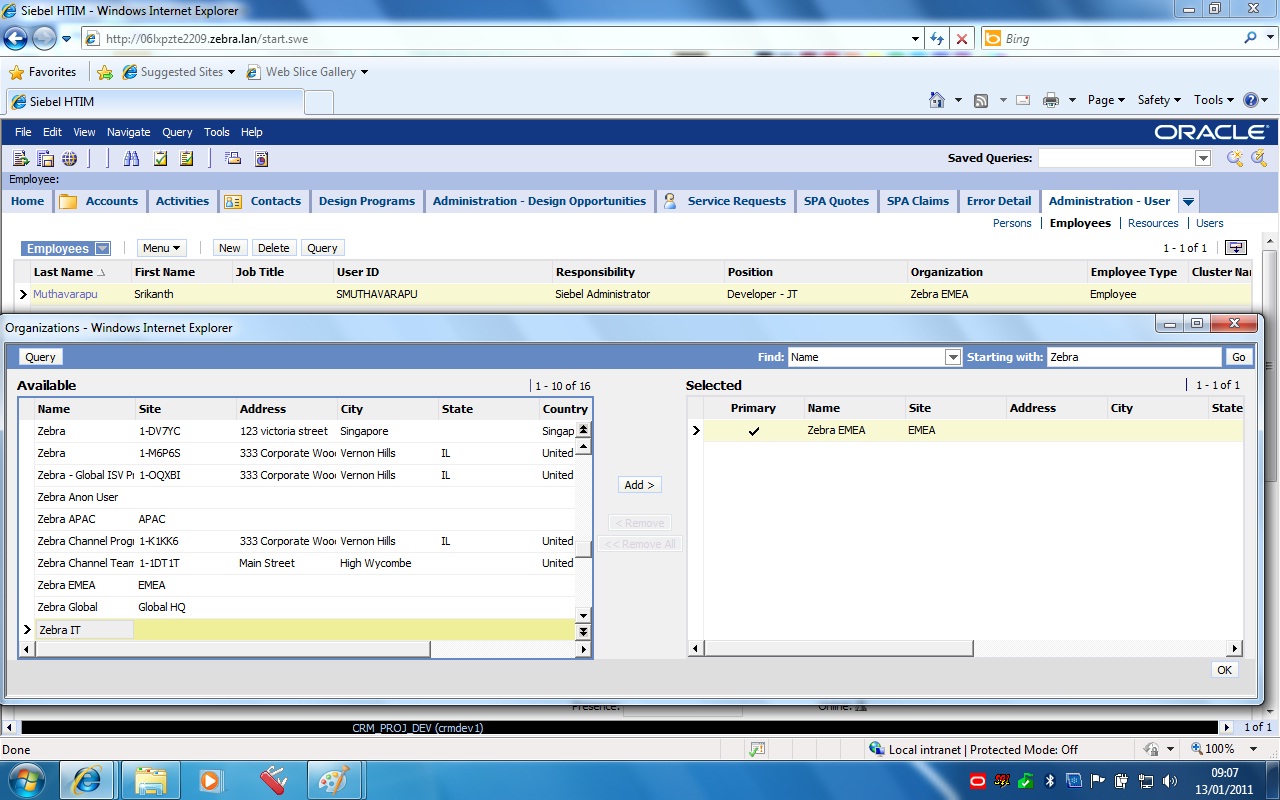Toggle the Primary checkmark for Zebra EMEA

pos(753,430)
